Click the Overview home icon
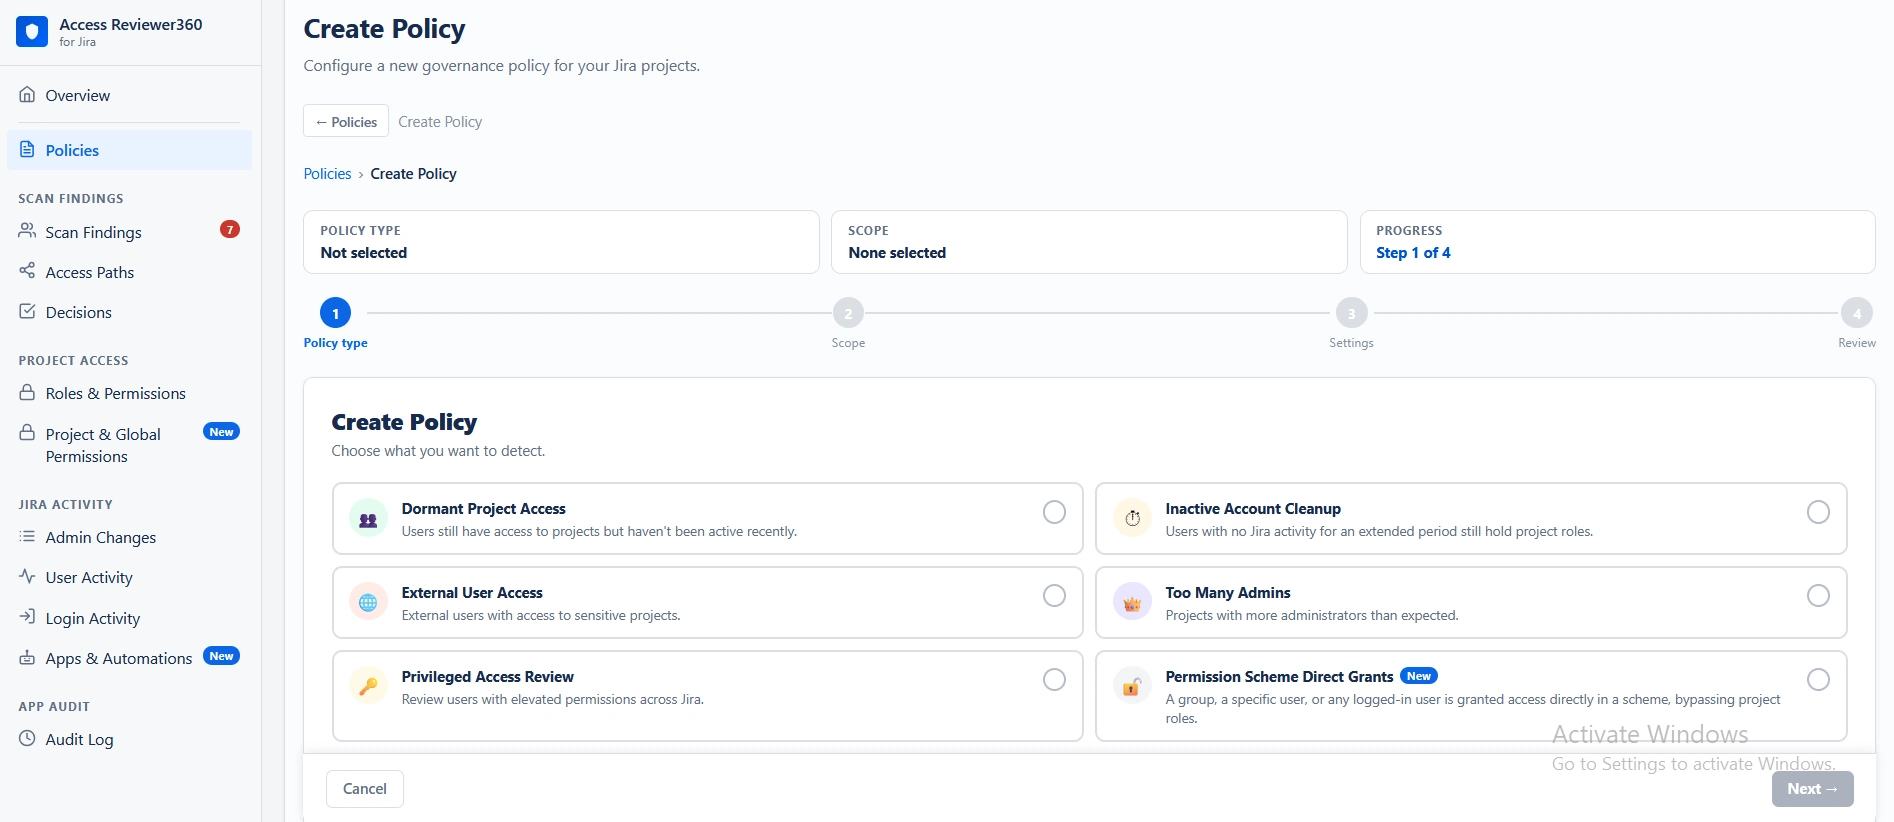This screenshot has width=1894, height=822. click(27, 95)
